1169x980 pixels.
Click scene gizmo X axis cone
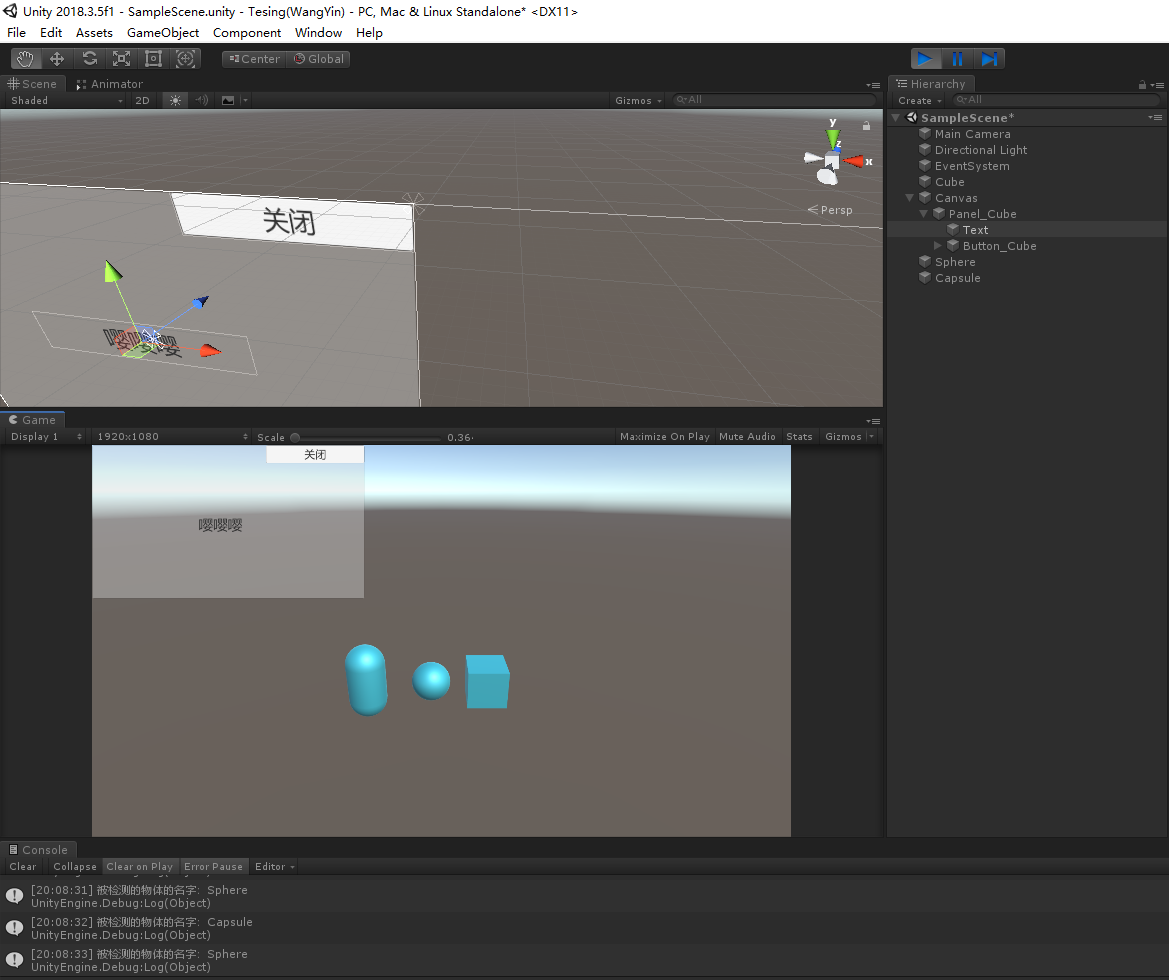pos(854,161)
